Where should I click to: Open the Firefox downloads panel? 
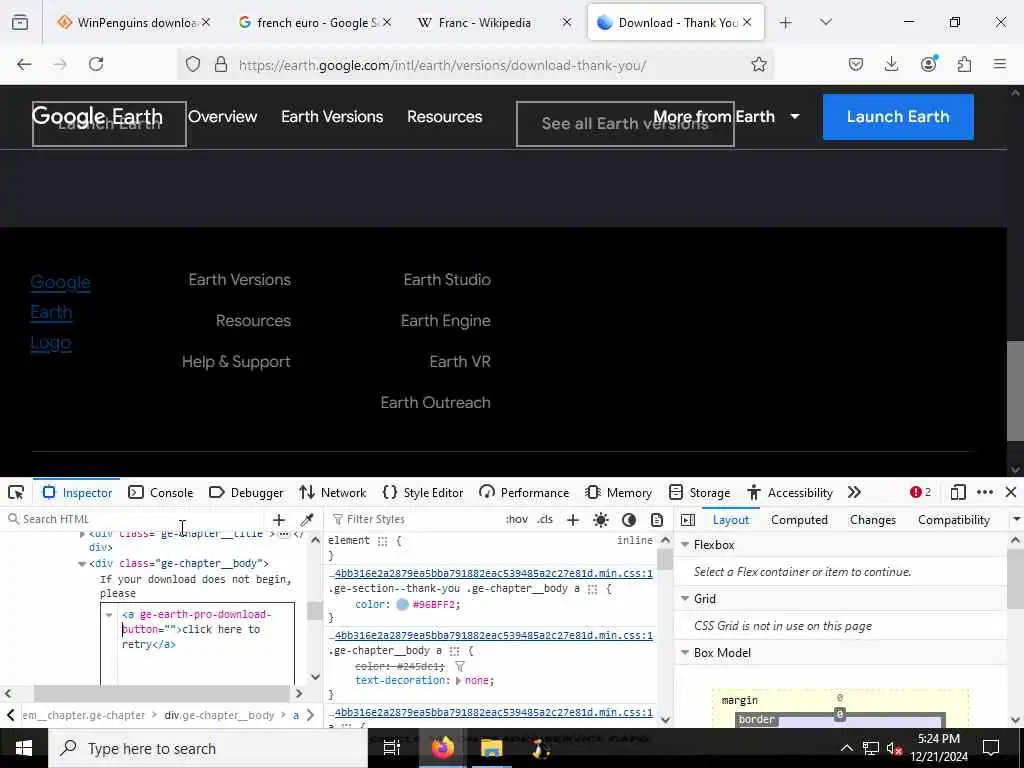pos(891,64)
